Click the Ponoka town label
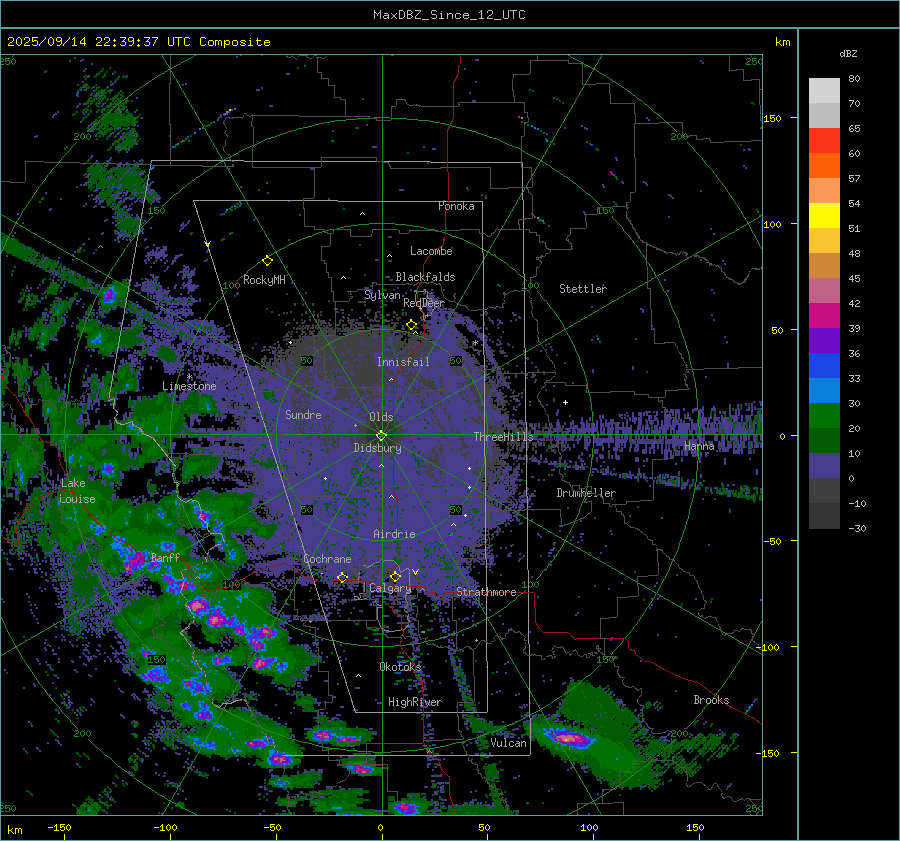Viewport: 900px width, 841px height. 456,206
